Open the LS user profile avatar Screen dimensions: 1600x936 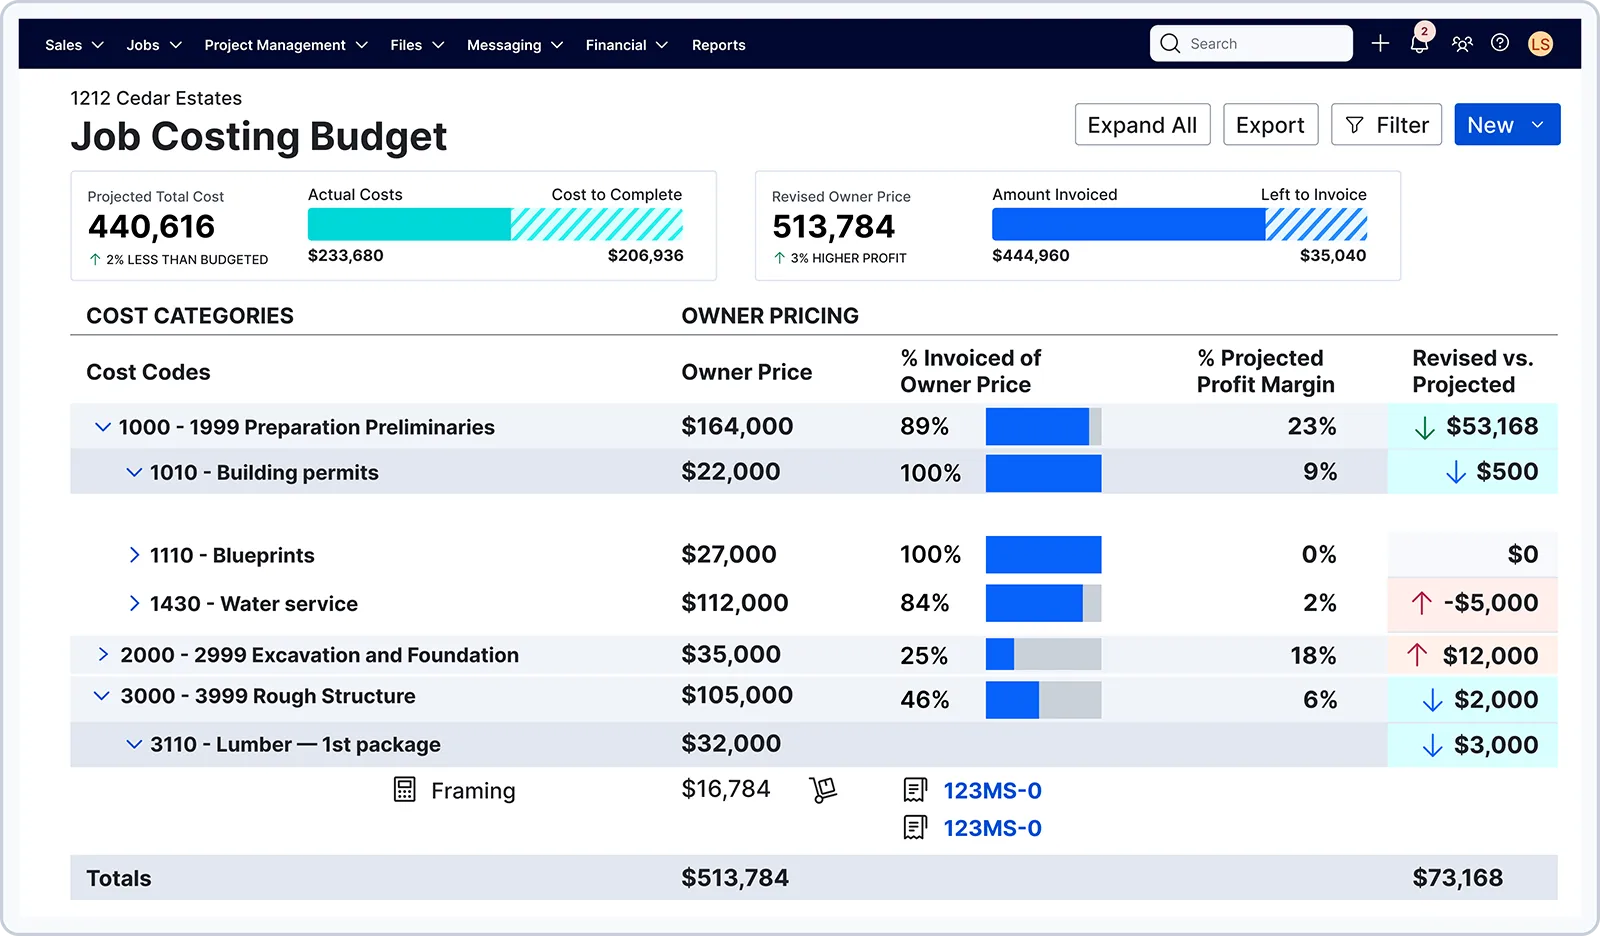coord(1540,44)
